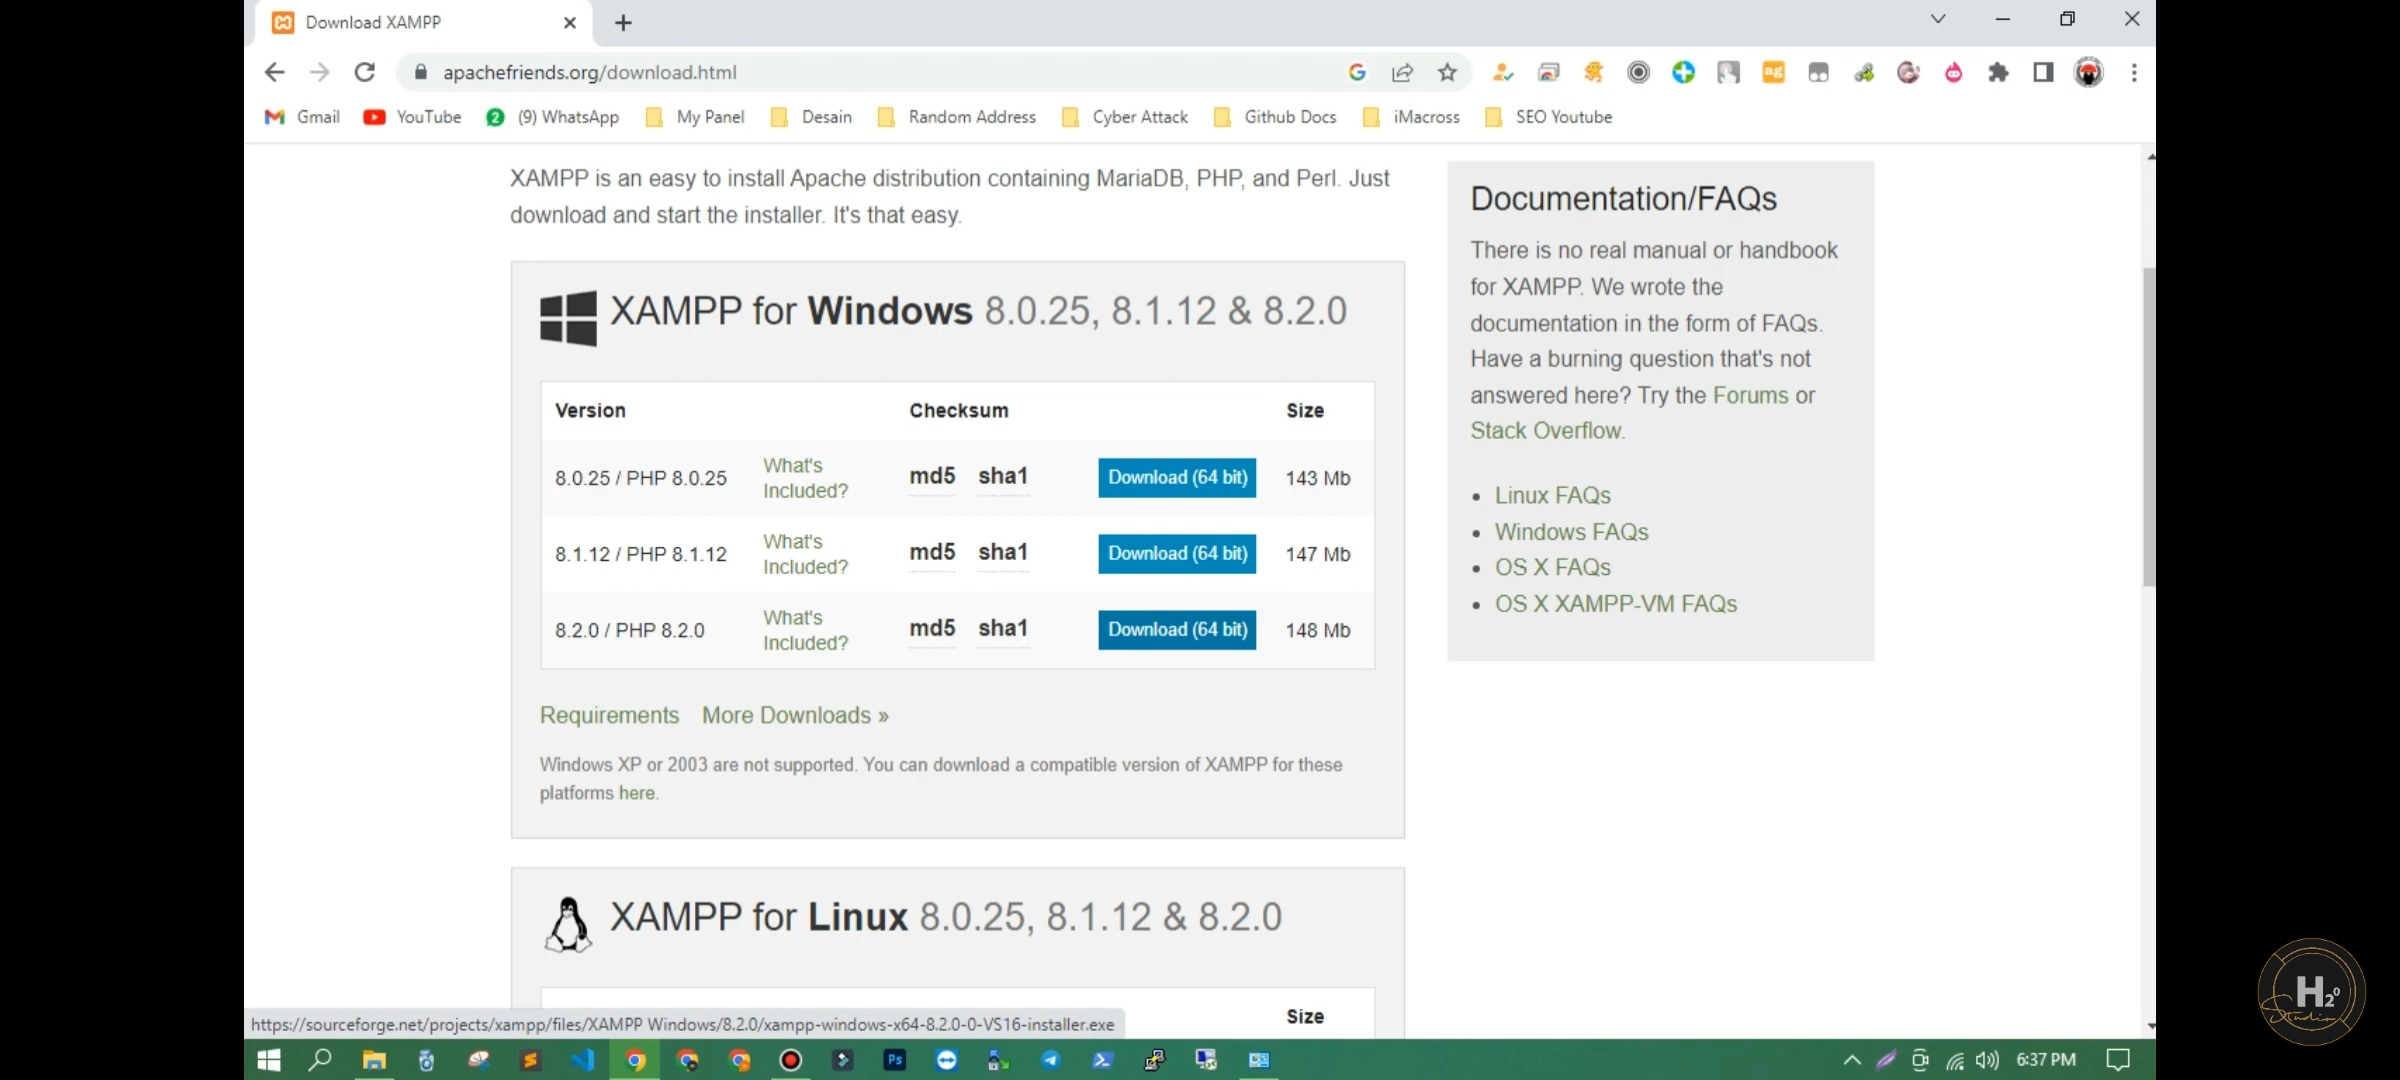Follow 'here' link for XP version
2400x1080 pixels.
[636, 793]
